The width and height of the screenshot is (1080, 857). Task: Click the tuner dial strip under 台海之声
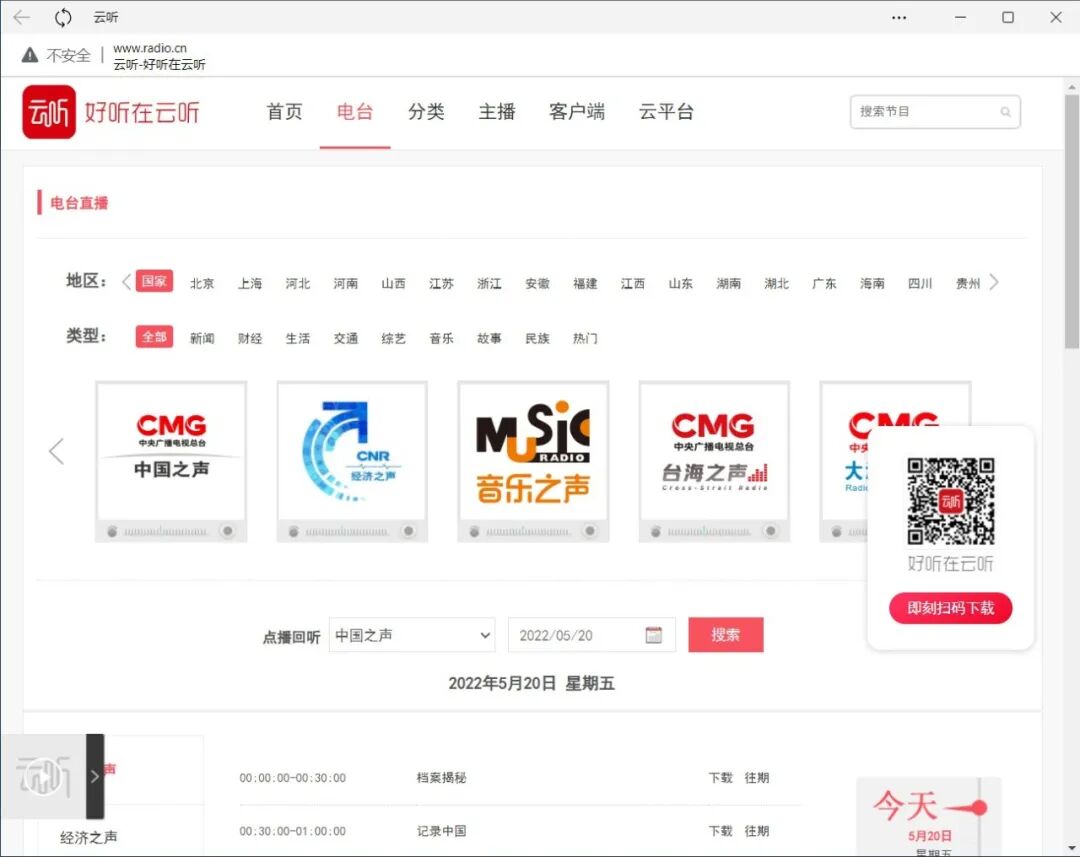pos(709,532)
